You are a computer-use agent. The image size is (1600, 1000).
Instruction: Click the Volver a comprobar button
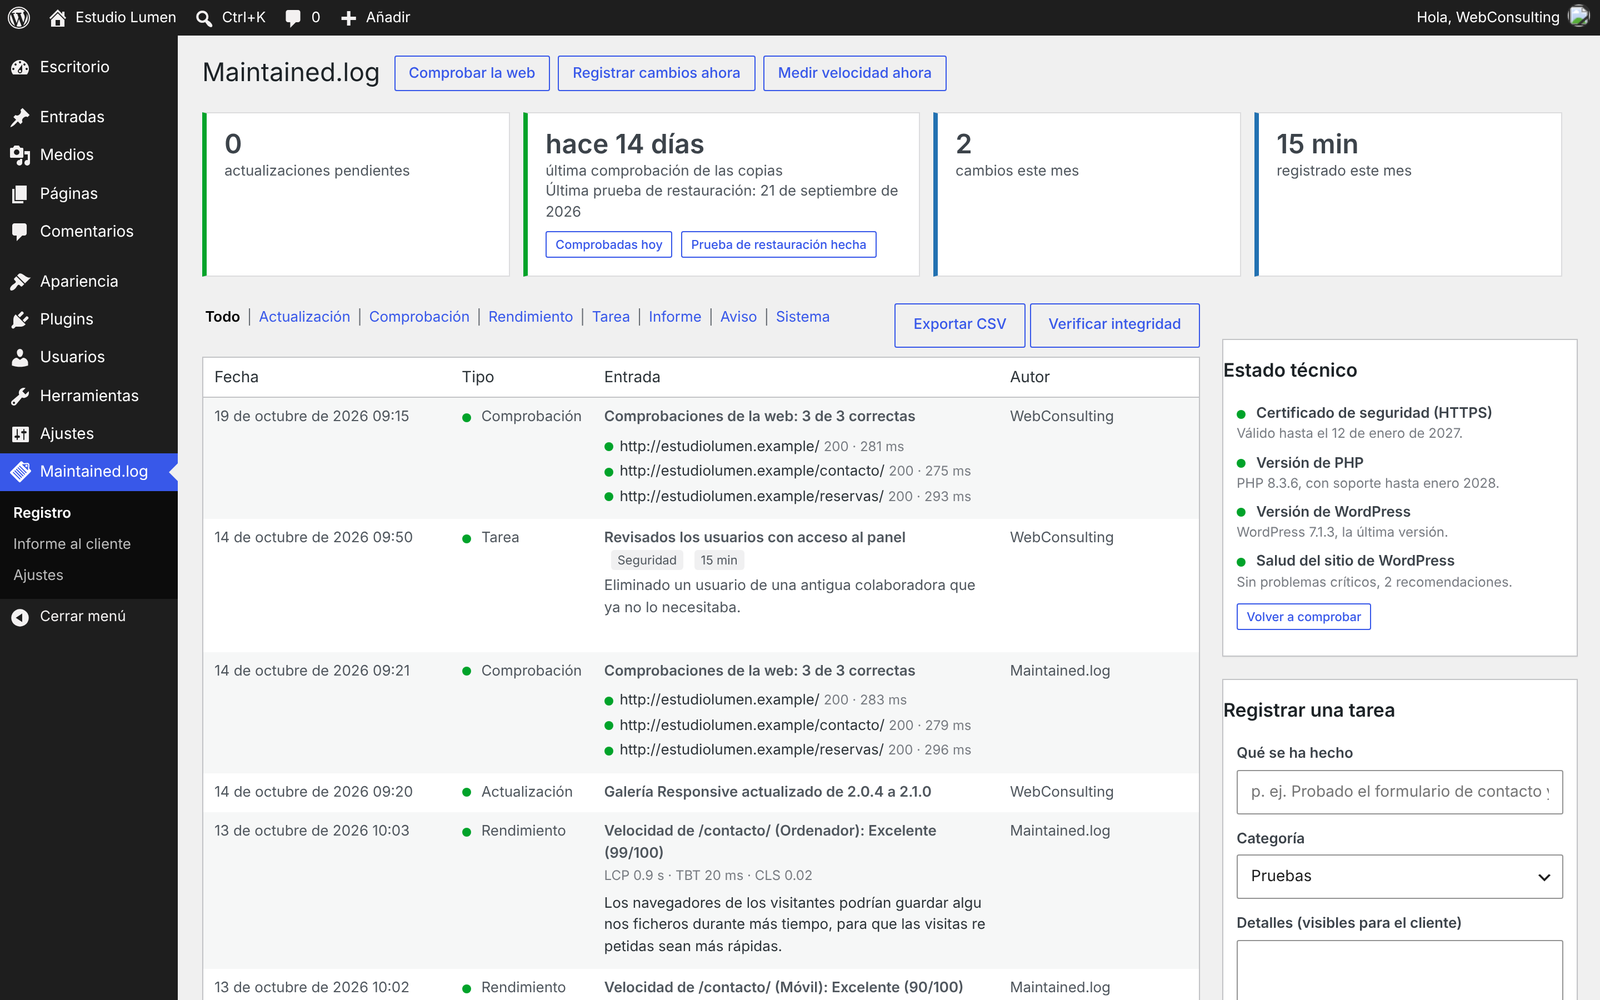click(x=1304, y=617)
